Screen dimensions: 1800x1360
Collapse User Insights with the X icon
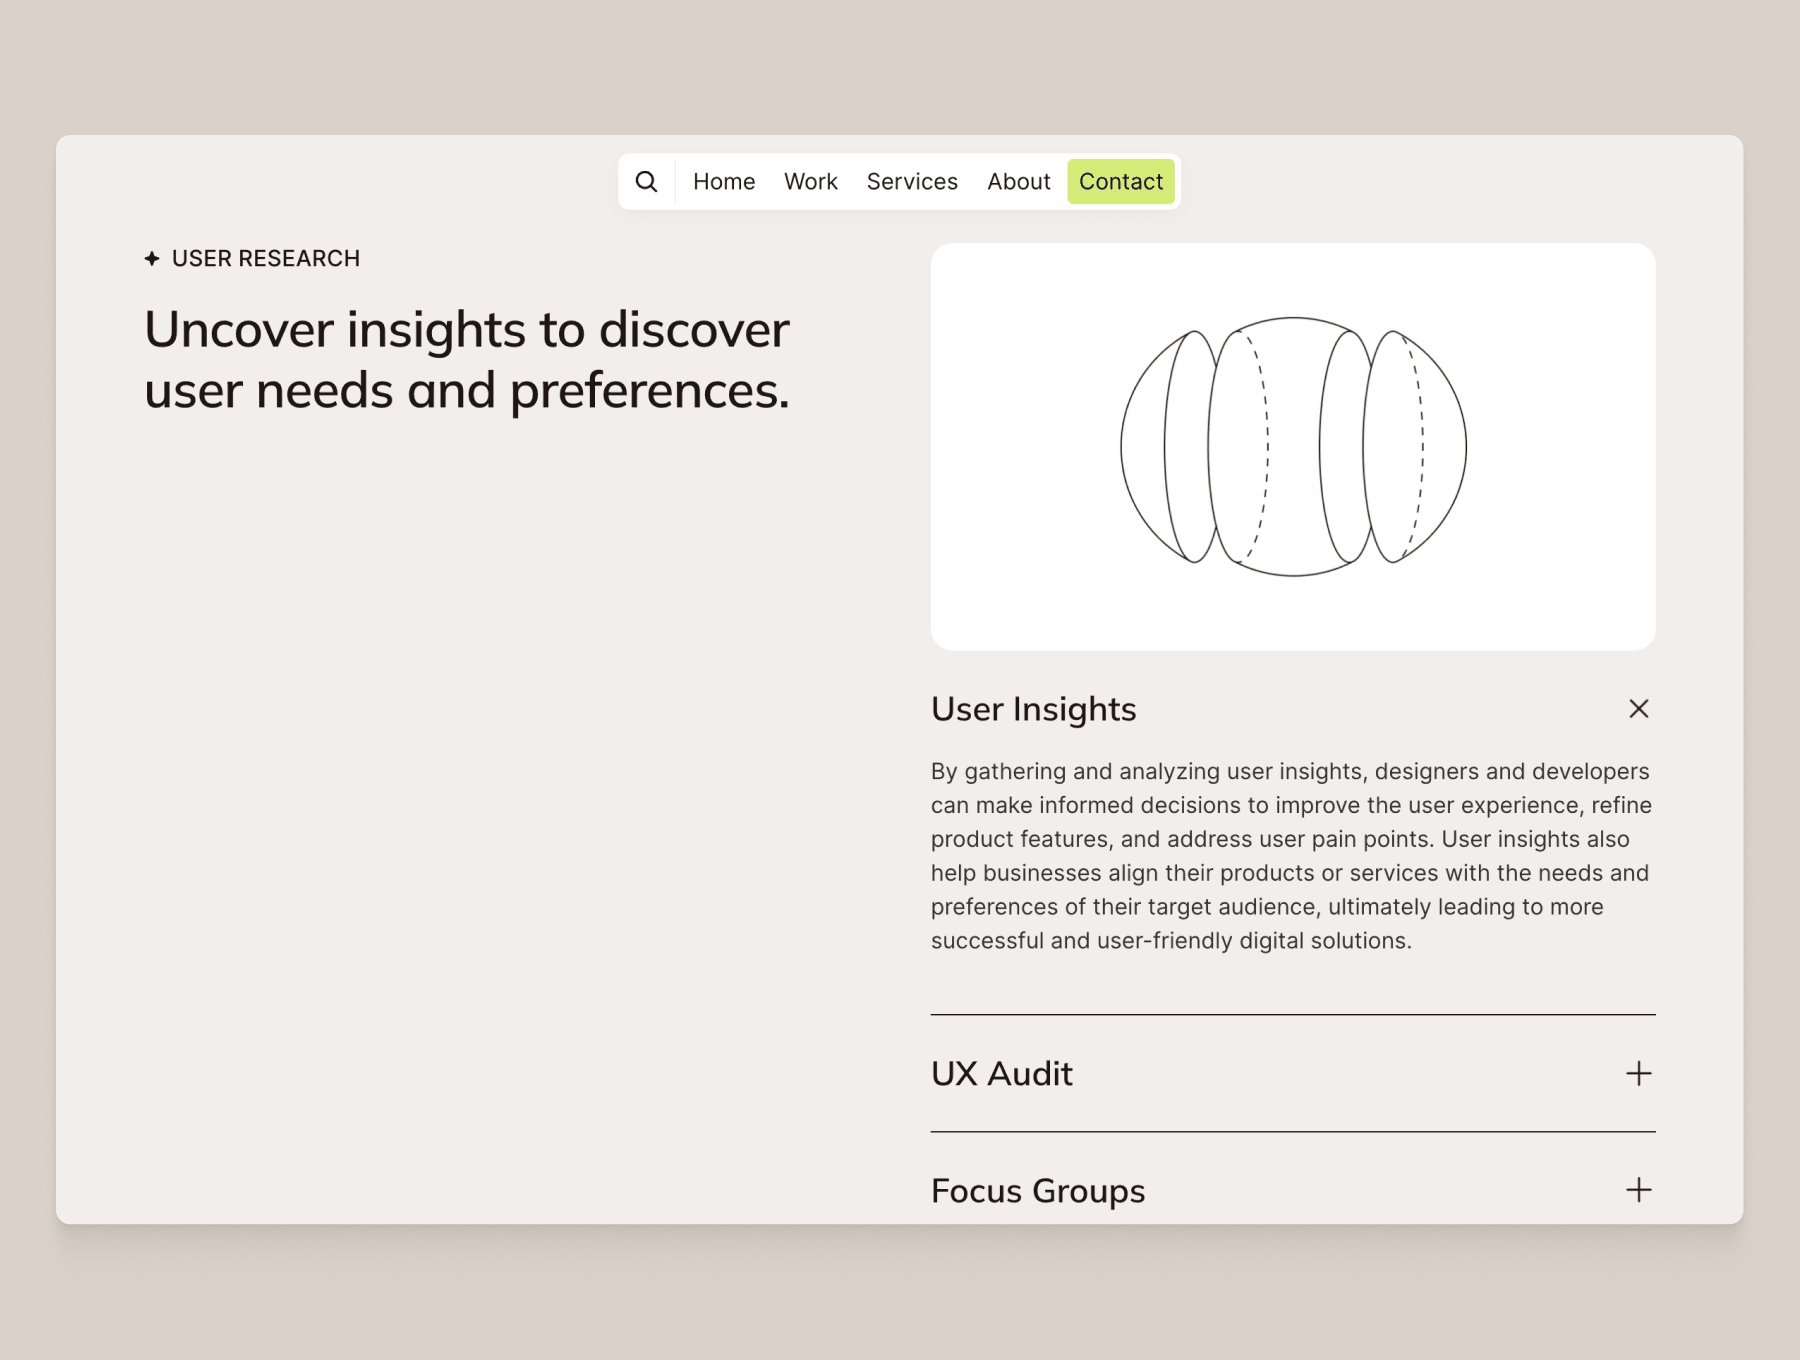[x=1638, y=709]
